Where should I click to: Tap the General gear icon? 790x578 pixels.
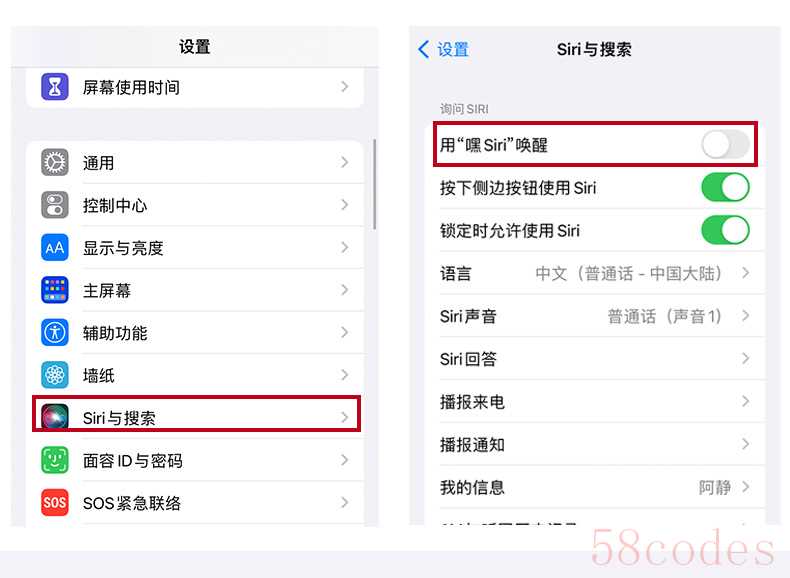pyautogui.click(x=54, y=162)
